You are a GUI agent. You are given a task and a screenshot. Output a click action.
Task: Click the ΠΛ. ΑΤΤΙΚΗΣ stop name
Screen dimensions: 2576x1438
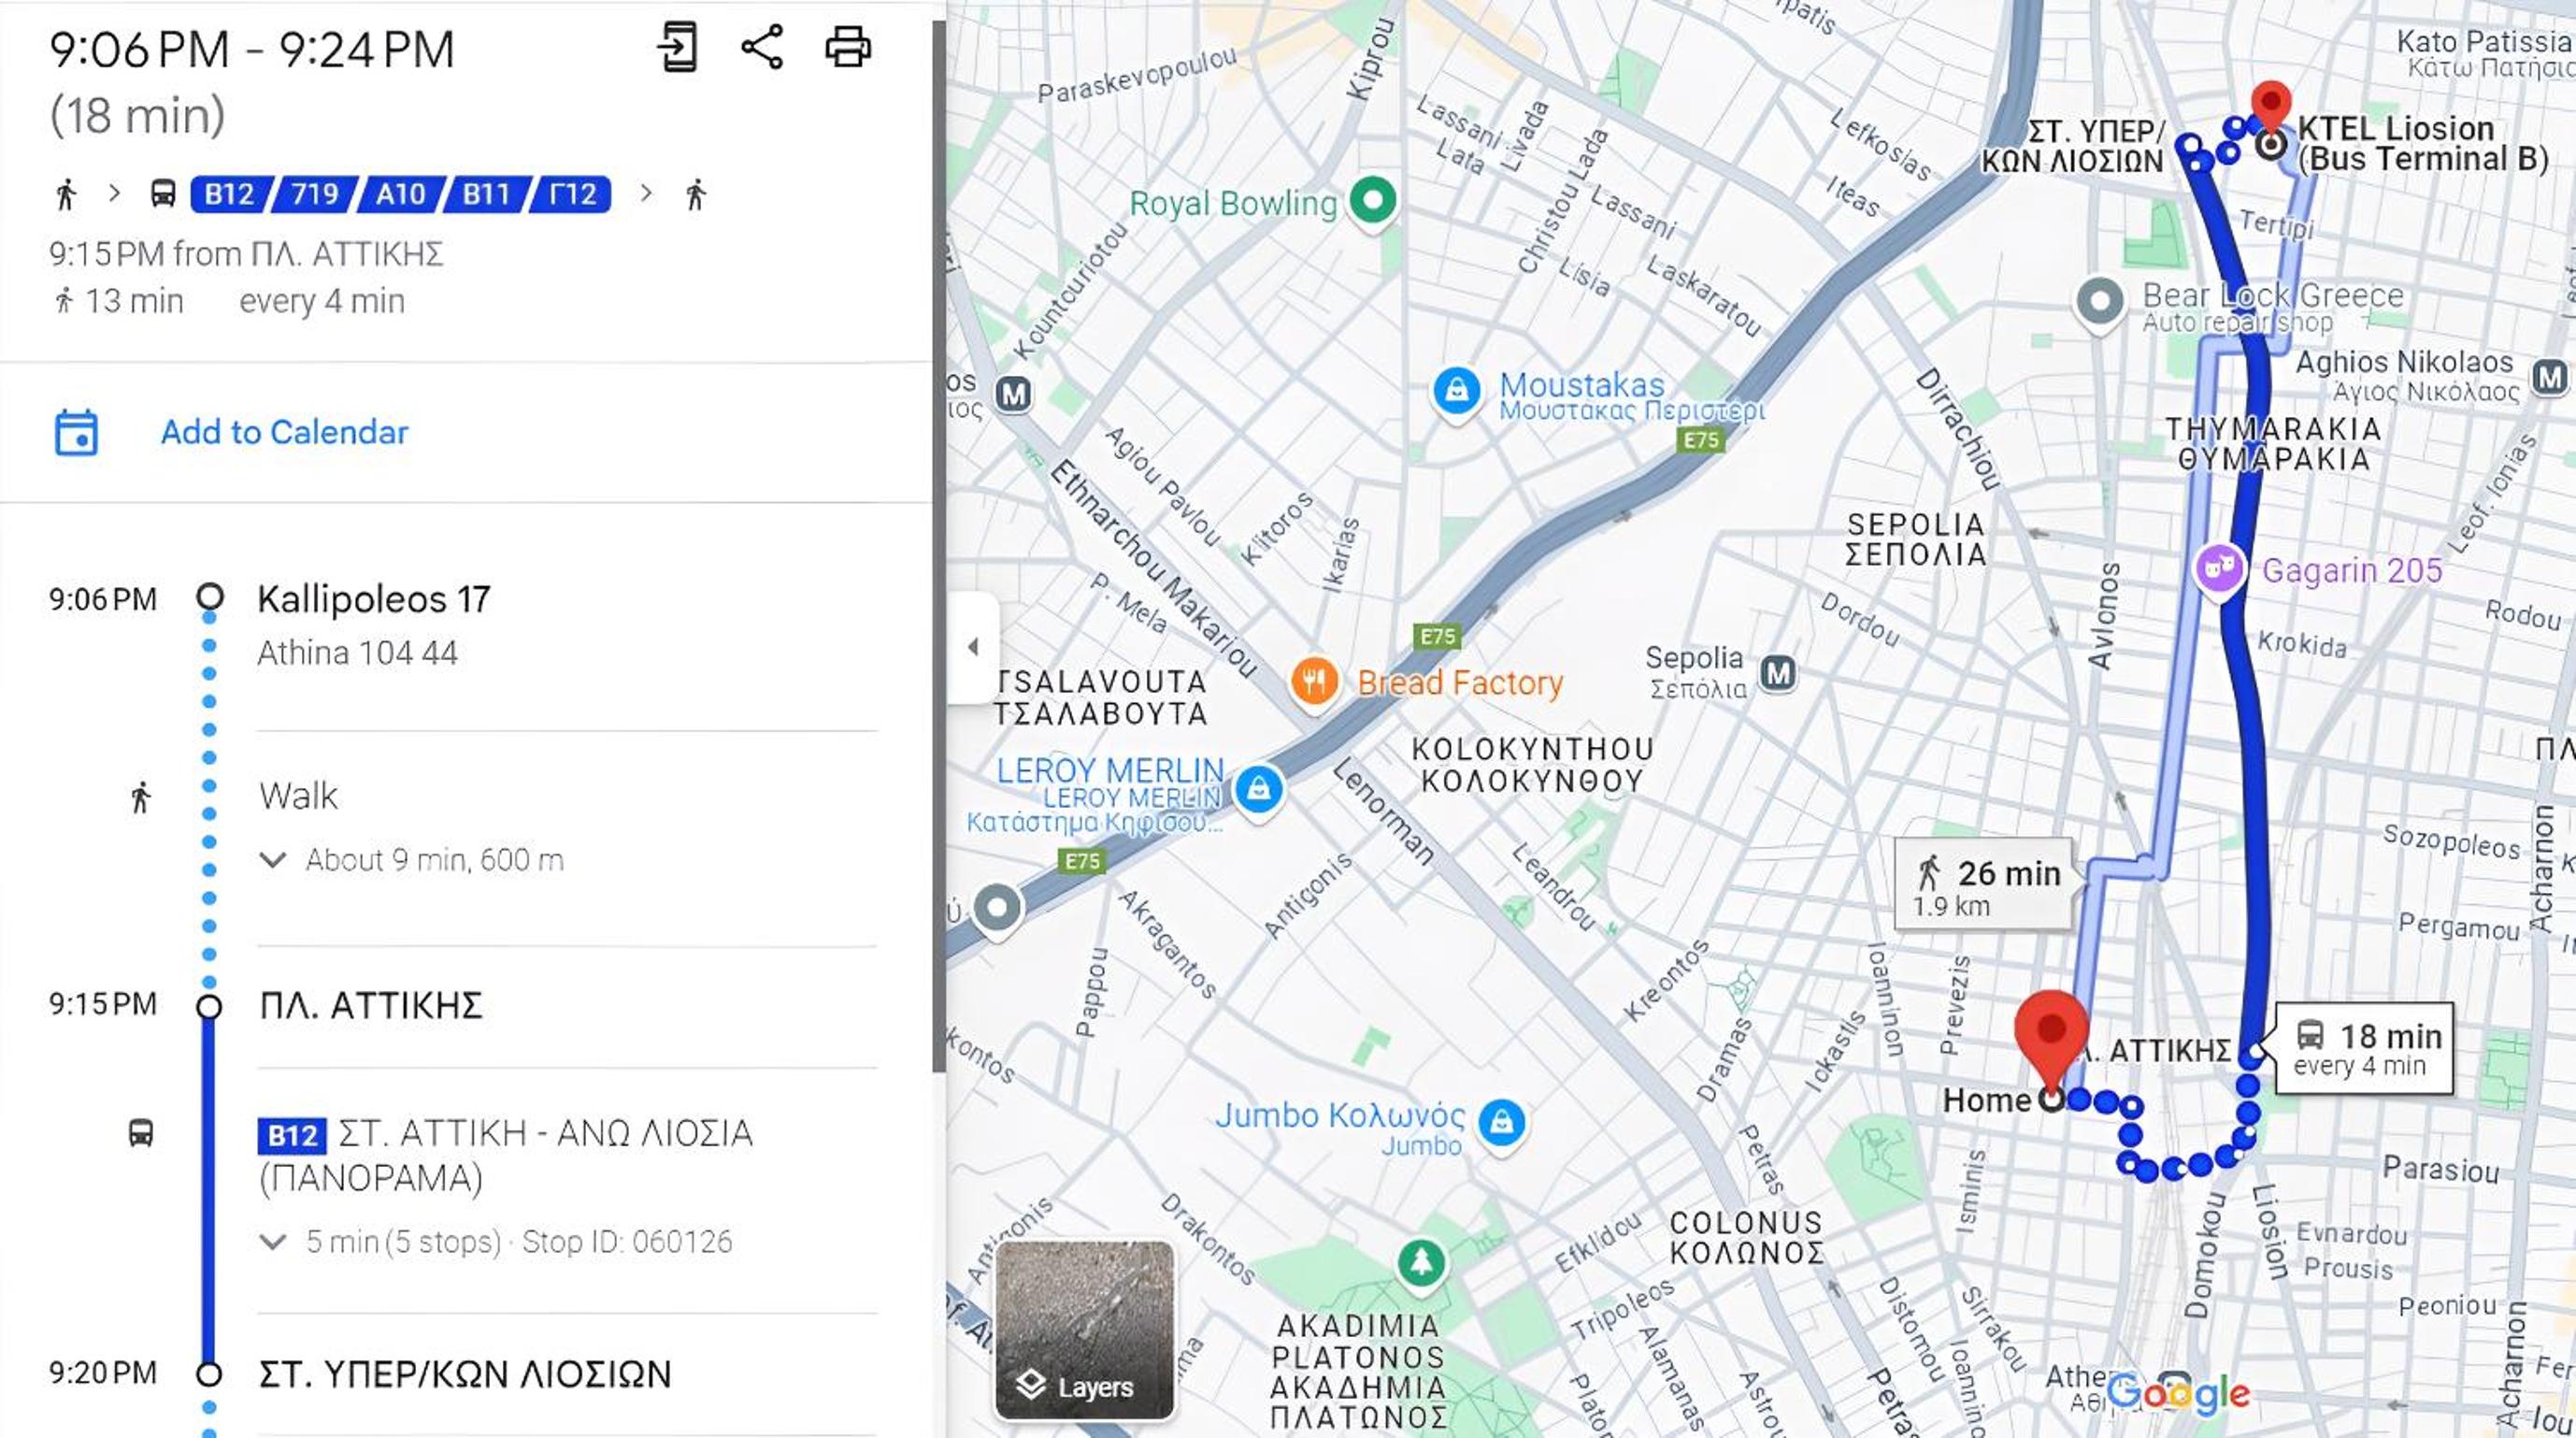pos(371,1005)
